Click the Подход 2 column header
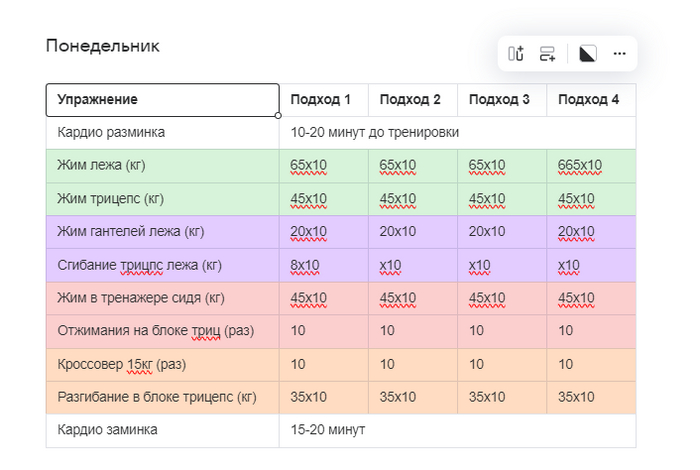700x470 pixels. pyautogui.click(x=410, y=100)
